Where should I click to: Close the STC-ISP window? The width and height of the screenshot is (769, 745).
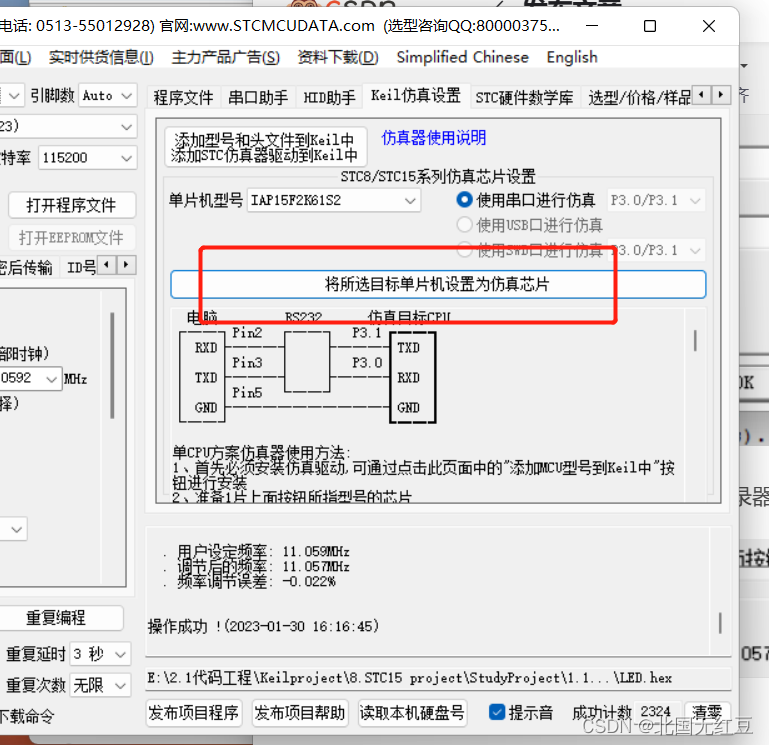[709, 26]
